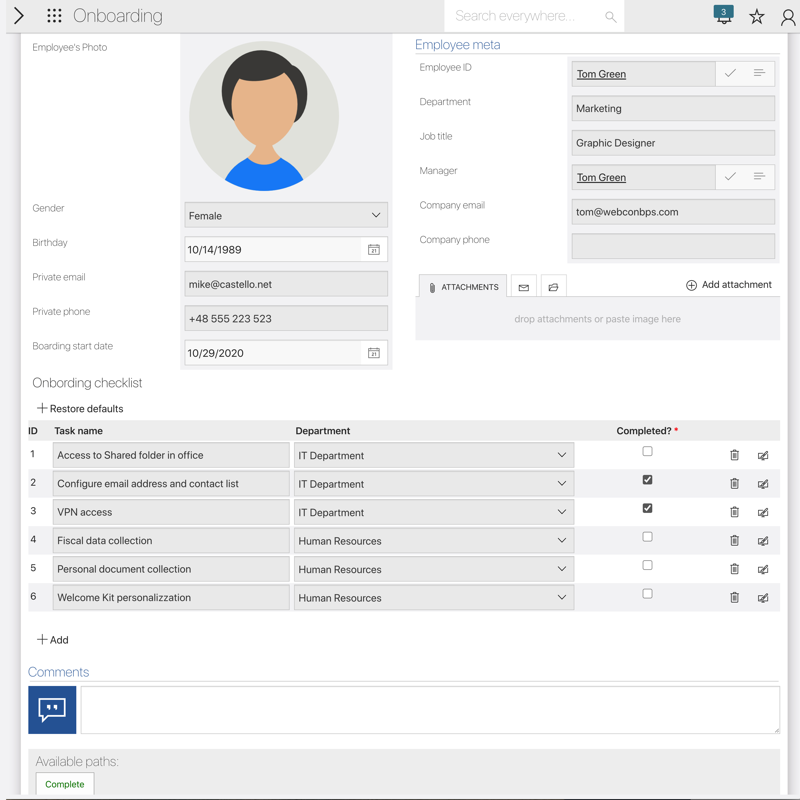This screenshot has height=800, width=800.
Task: Open the Gender dropdown
Action: [x=285, y=216]
